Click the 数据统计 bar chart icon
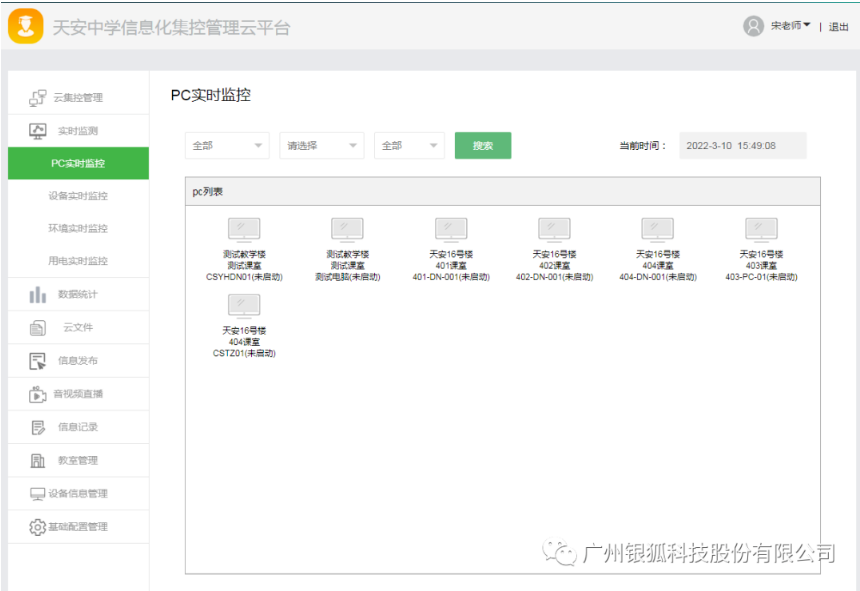This screenshot has height=591, width=860. (x=38, y=295)
